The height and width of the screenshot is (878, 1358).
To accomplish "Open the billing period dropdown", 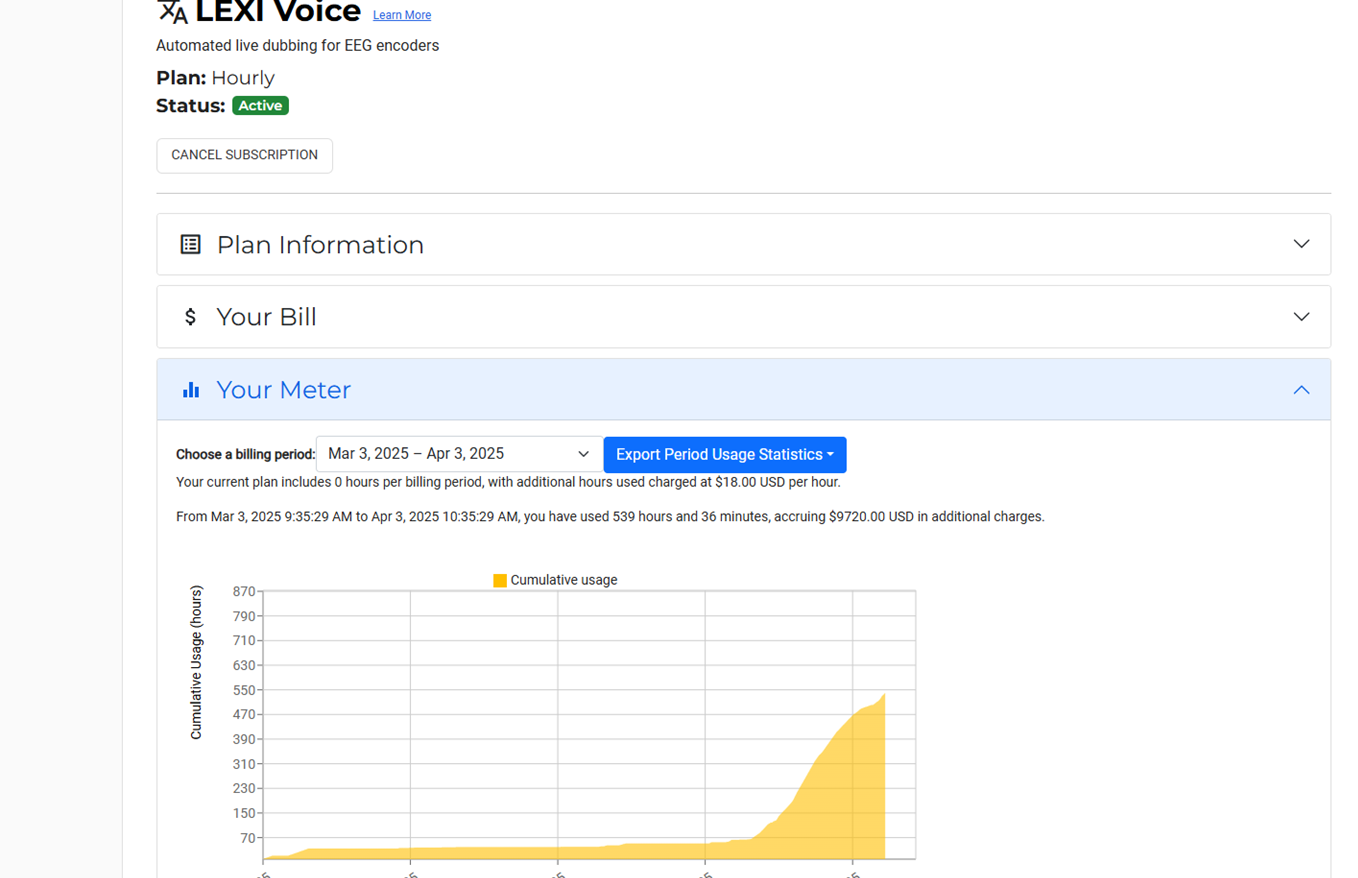I will click(x=459, y=454).
